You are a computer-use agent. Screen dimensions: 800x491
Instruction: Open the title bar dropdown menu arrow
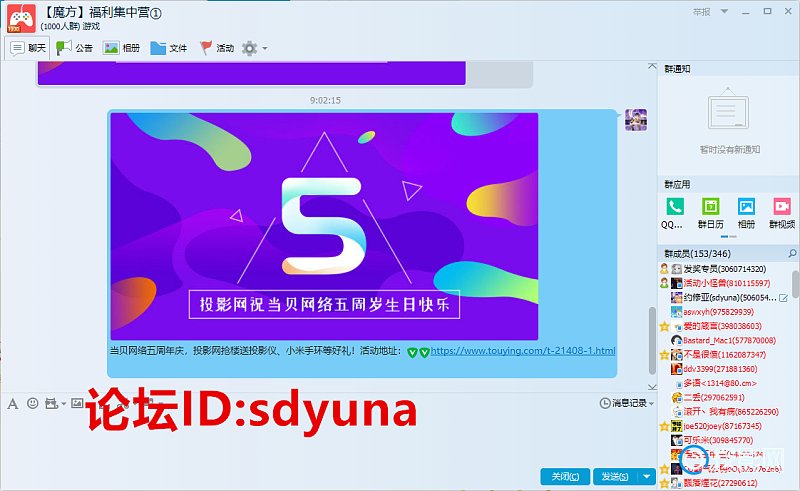pyautogui.click(x=724, y=11)
